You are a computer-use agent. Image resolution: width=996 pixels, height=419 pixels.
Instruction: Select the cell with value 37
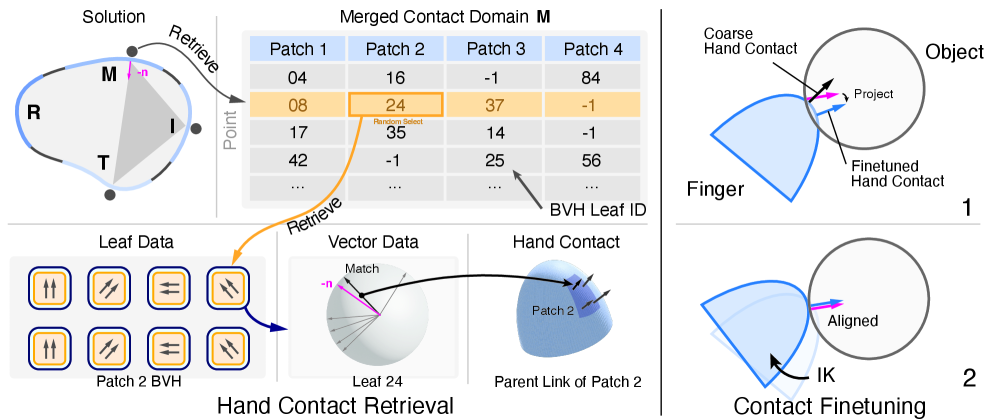[x=494, y=104]
